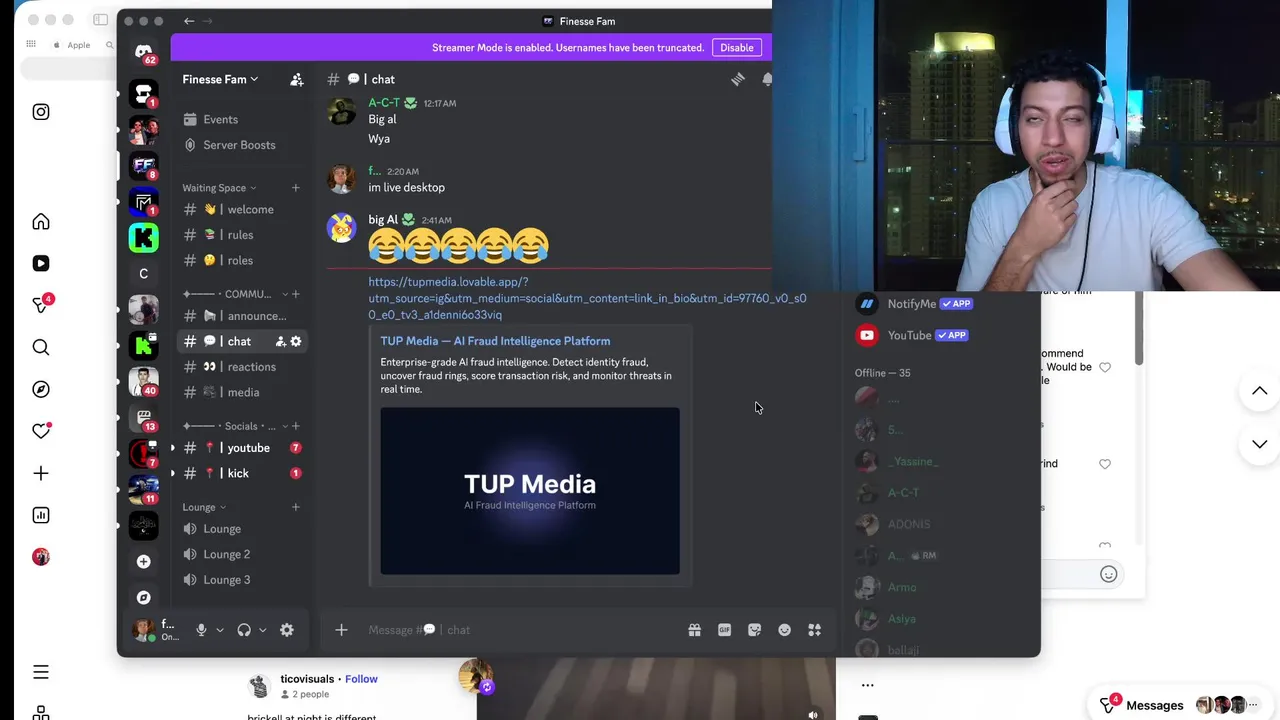1280x720 pixels.
Task: Open Discover servers compass icon in Discord
Action: click(144, 597)
